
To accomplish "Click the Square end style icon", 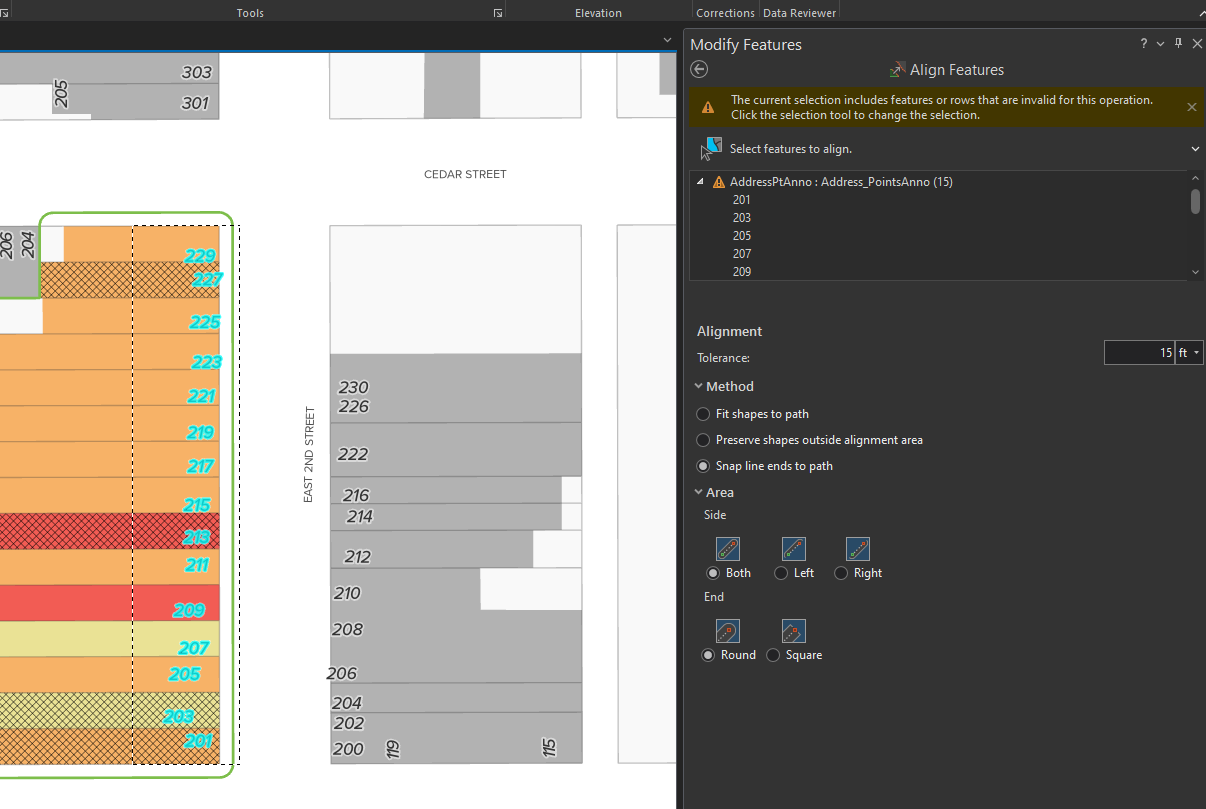I will [x=793, y=630].
